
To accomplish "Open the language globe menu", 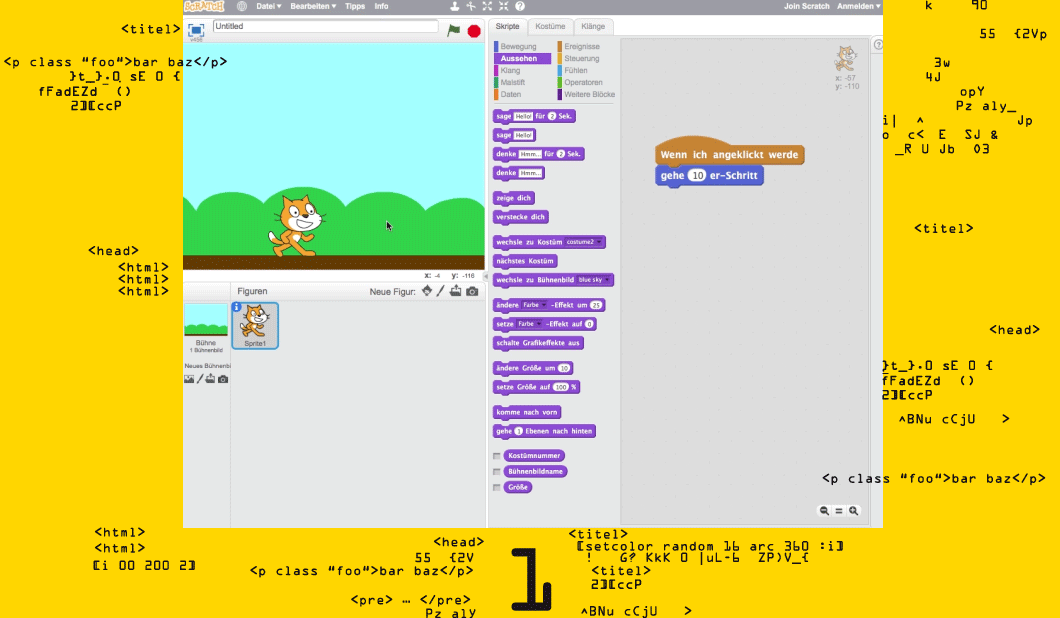I will point(241,6).
